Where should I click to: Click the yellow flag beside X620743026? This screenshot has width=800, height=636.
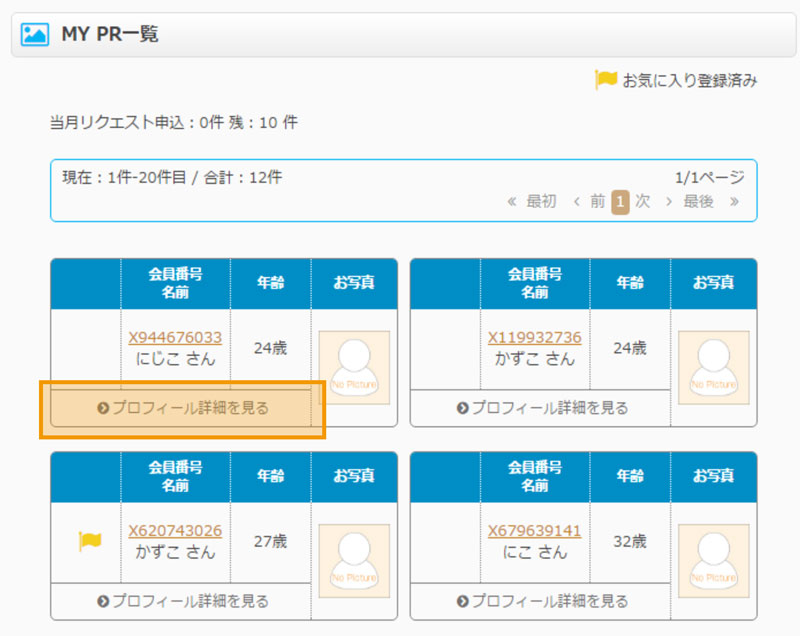pos(90,541)
